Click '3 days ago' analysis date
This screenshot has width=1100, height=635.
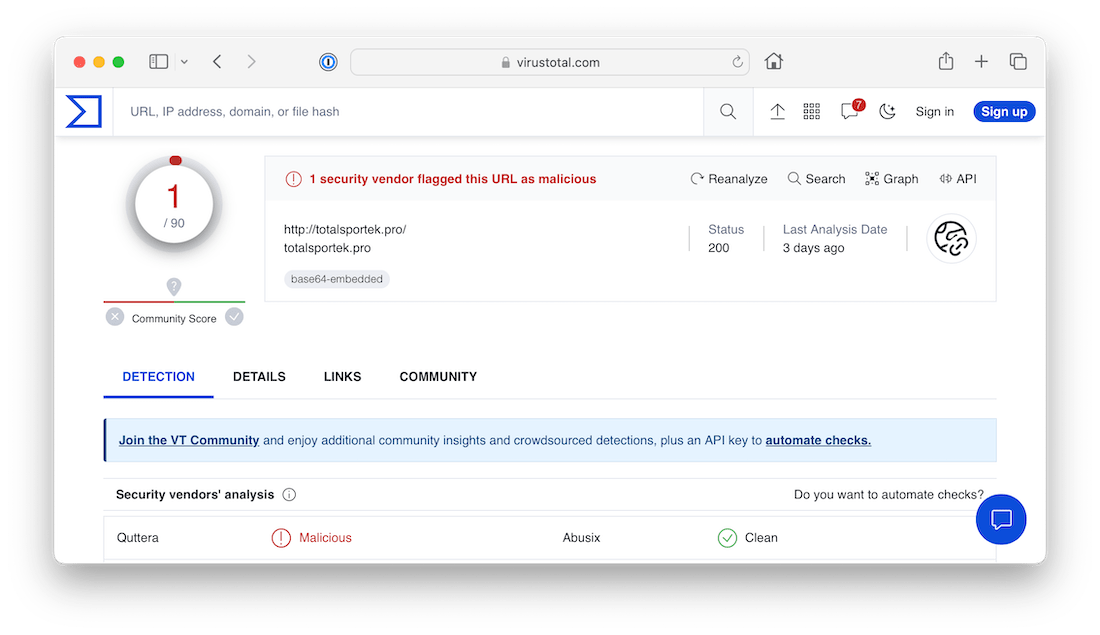pyautogui.click(x=813, y=248)
